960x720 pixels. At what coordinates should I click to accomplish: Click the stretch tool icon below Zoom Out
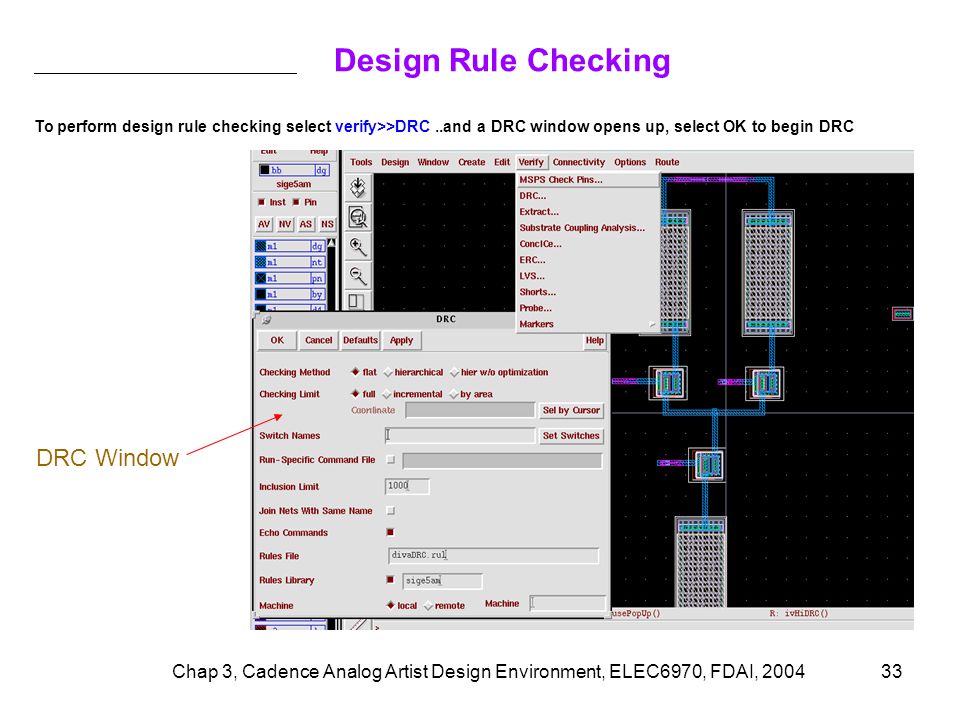click(x=357, y=302)
